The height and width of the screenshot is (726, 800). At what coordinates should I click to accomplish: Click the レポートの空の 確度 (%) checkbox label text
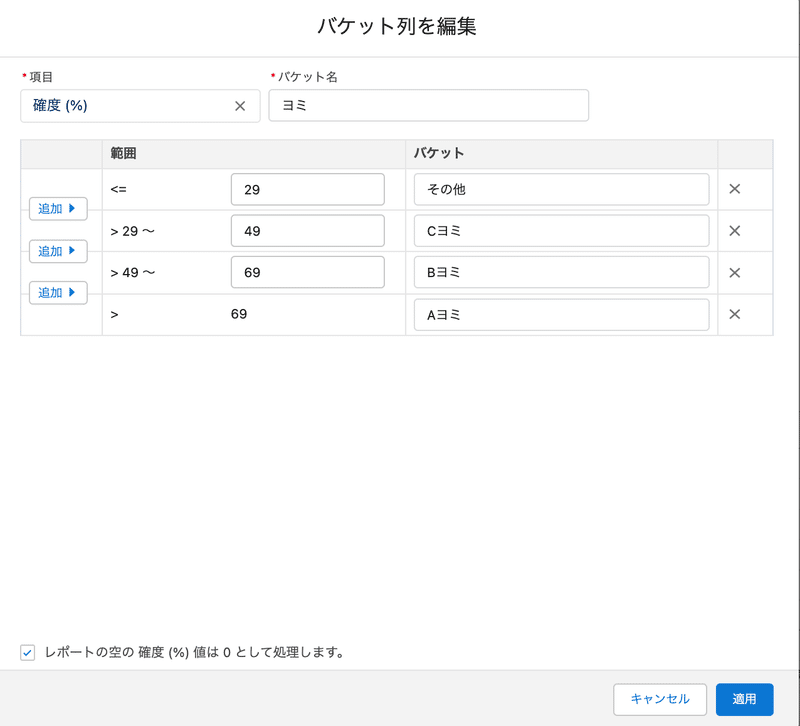(x=194, y=653)
